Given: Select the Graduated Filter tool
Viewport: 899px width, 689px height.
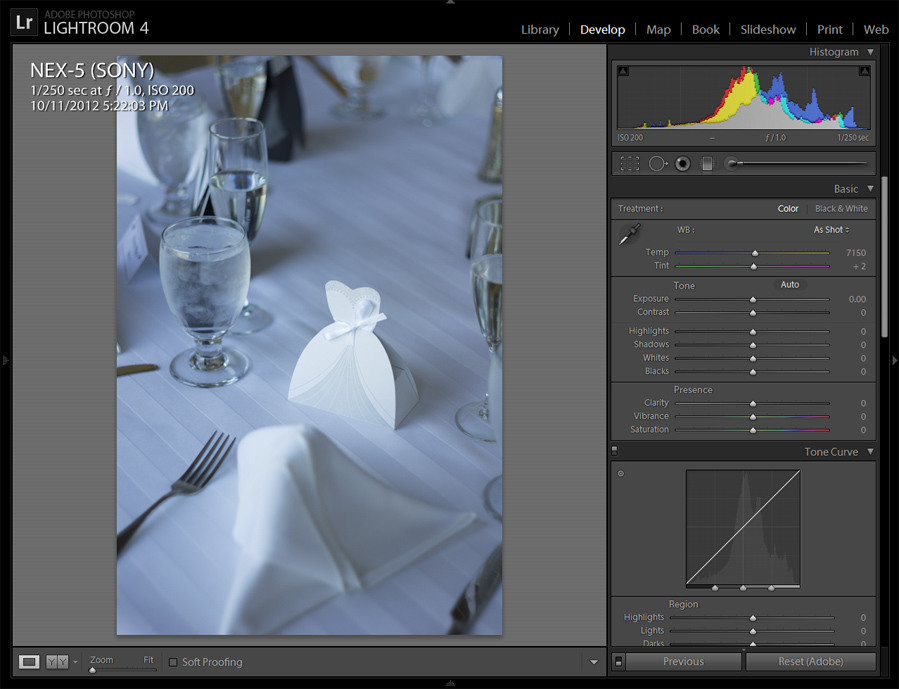Looking at the screenshot, I should pos(707,163).
